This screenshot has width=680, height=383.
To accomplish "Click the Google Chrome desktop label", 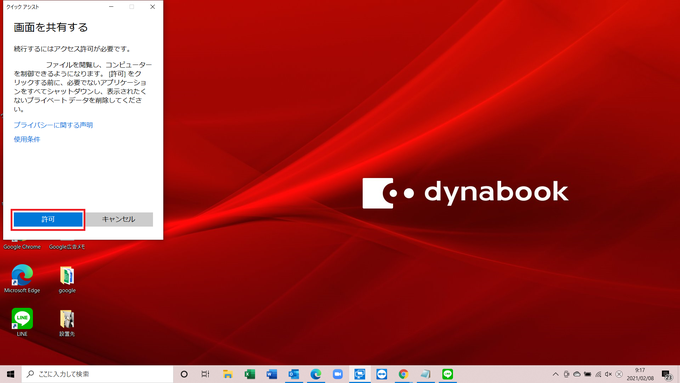I will pos(22,247).
